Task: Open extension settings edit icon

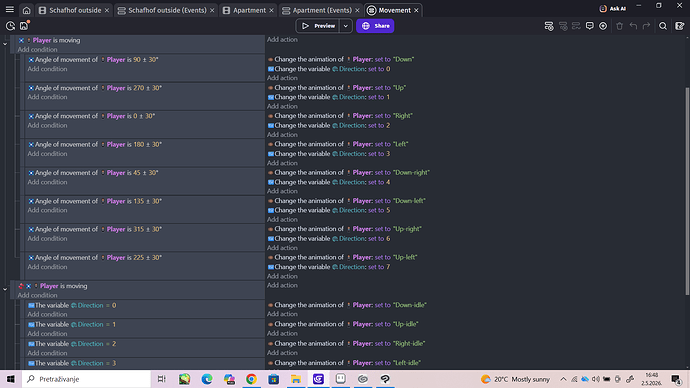Action: tap(679, 26)
